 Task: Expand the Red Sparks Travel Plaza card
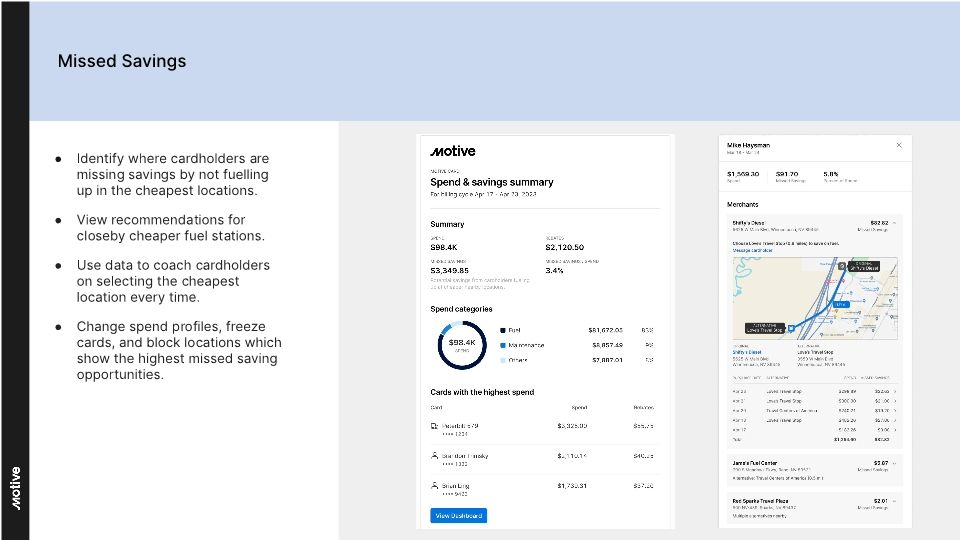click(x=894, y=501)
